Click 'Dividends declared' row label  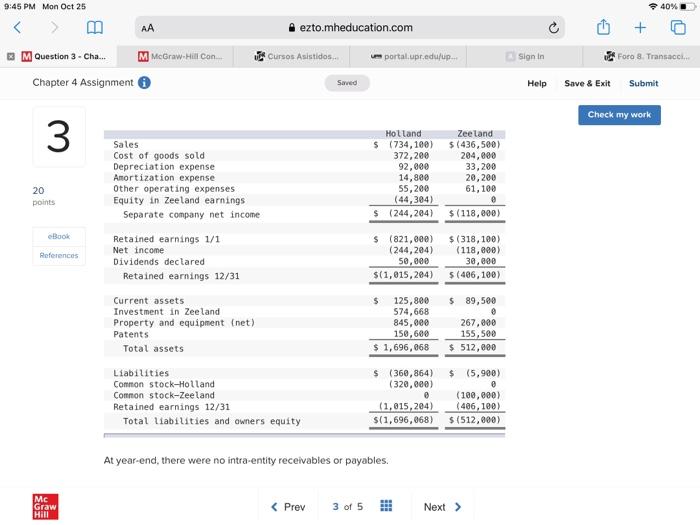pyautogui.click(x=159, y=262)
